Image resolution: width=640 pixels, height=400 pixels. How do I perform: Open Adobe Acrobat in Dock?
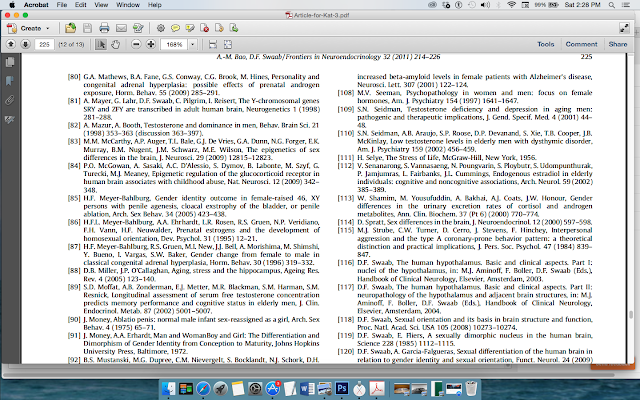pyautogui.click(x=377, y=389)
